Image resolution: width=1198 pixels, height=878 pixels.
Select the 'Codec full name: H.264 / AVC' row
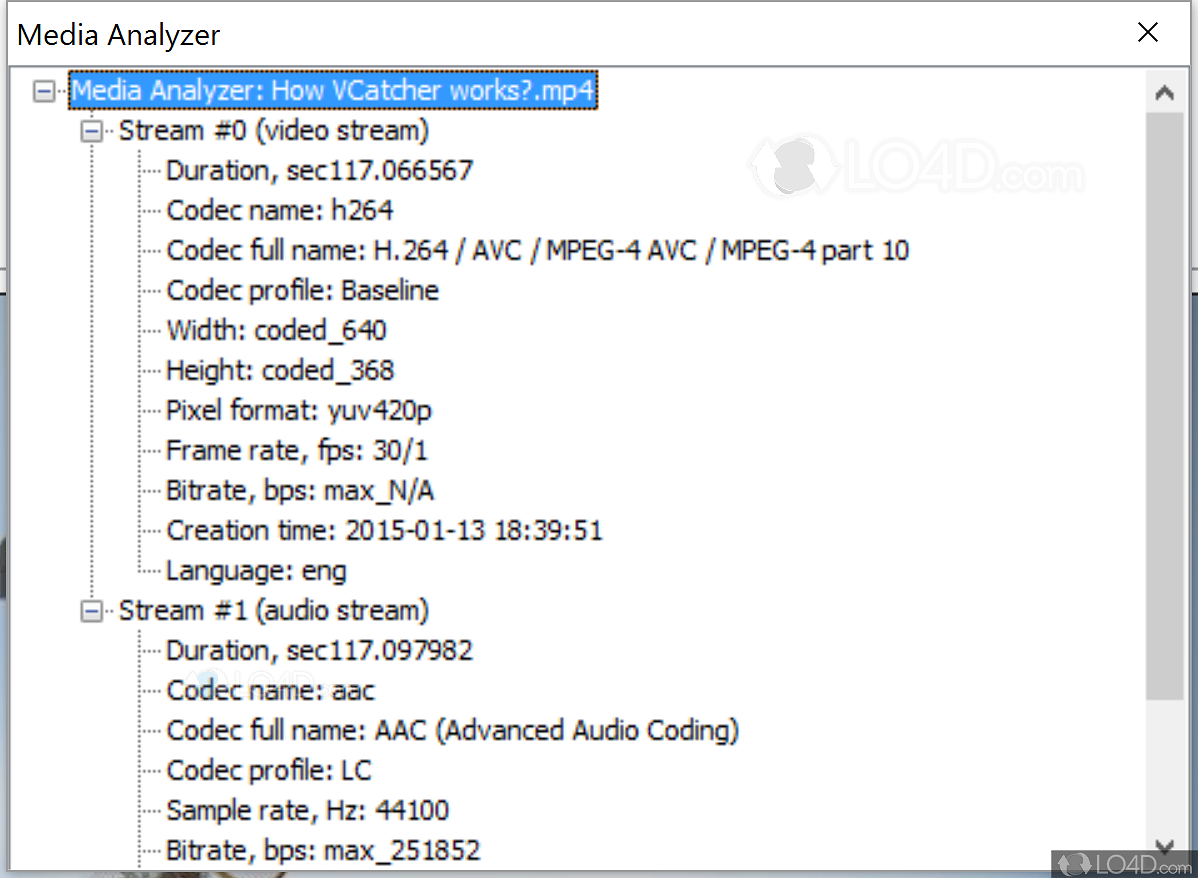537,251
